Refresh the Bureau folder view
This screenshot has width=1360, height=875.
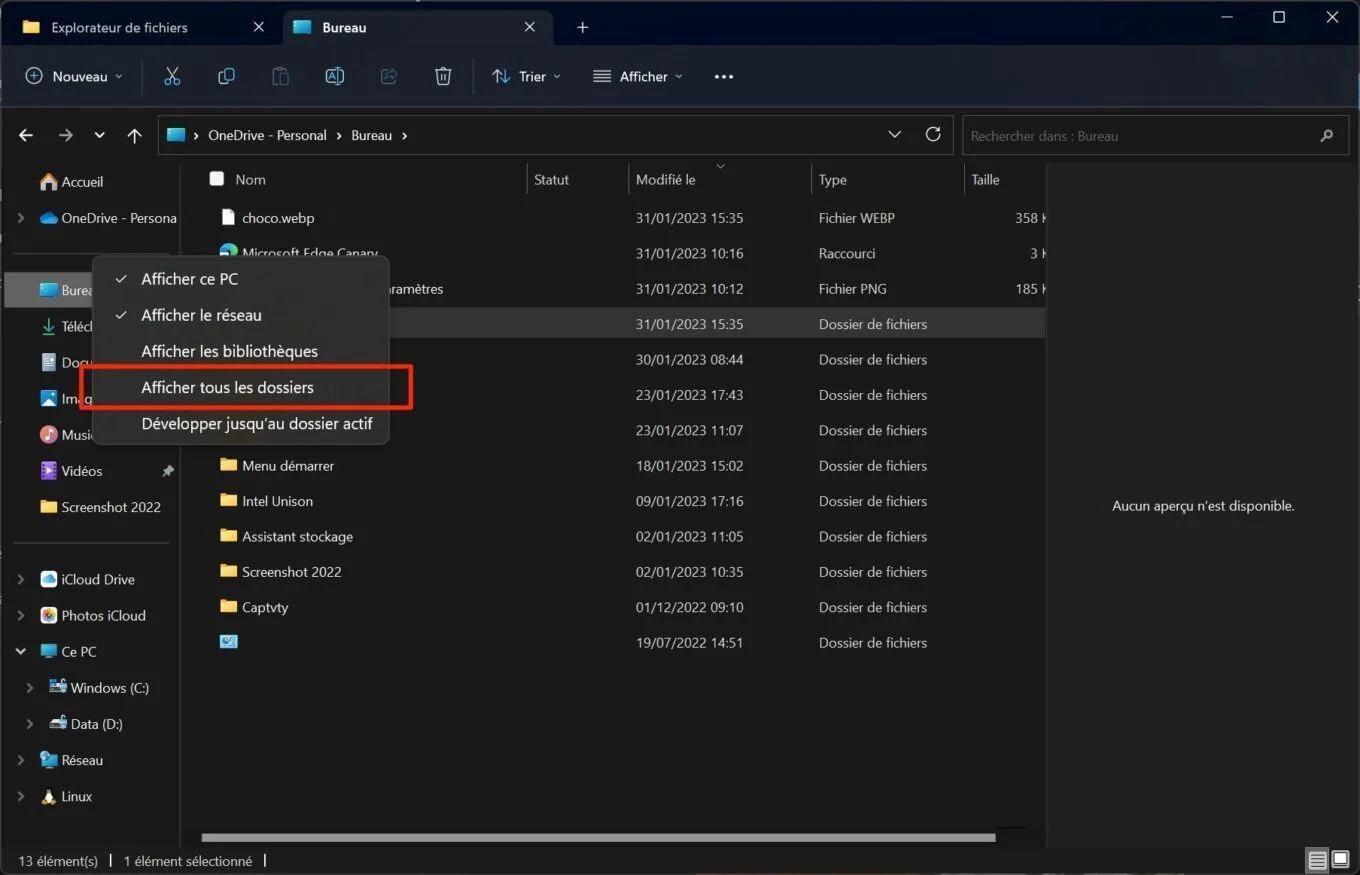coord(933,135)
